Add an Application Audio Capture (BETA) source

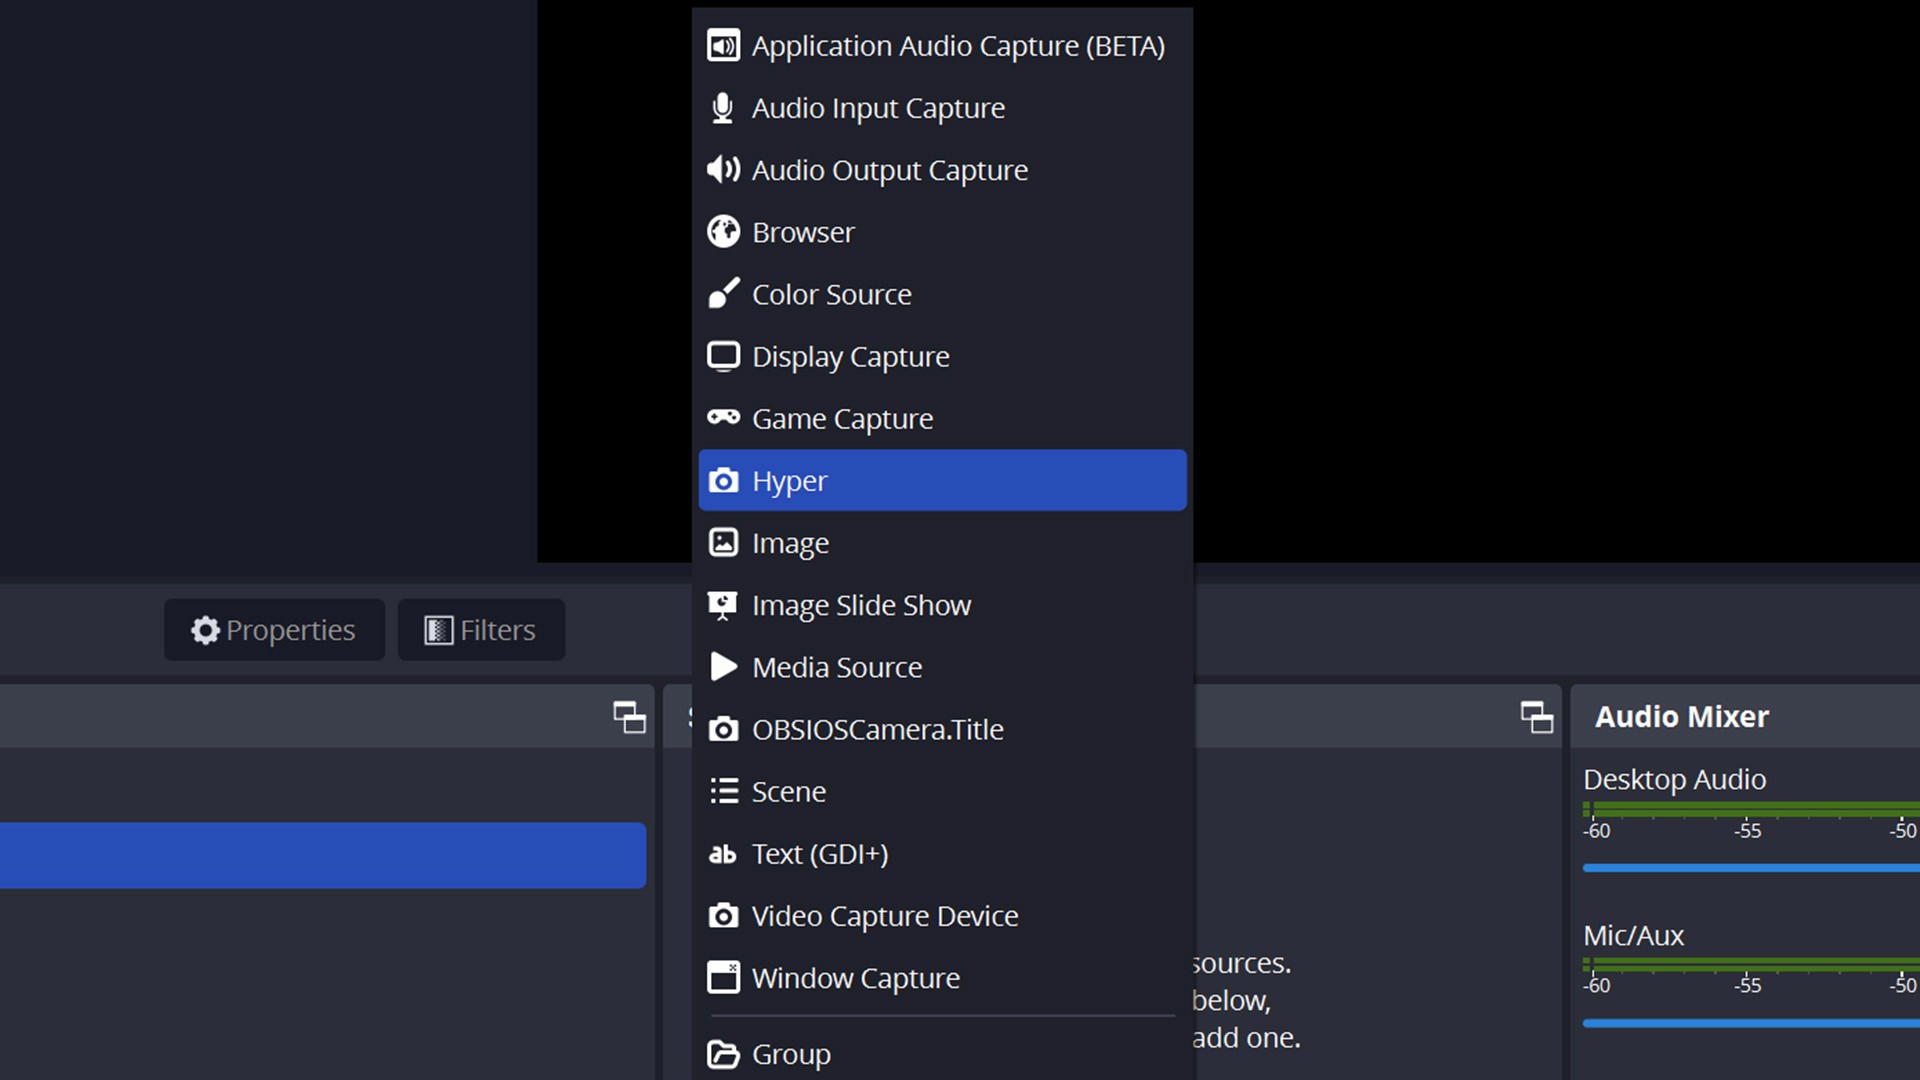[957, 46]
